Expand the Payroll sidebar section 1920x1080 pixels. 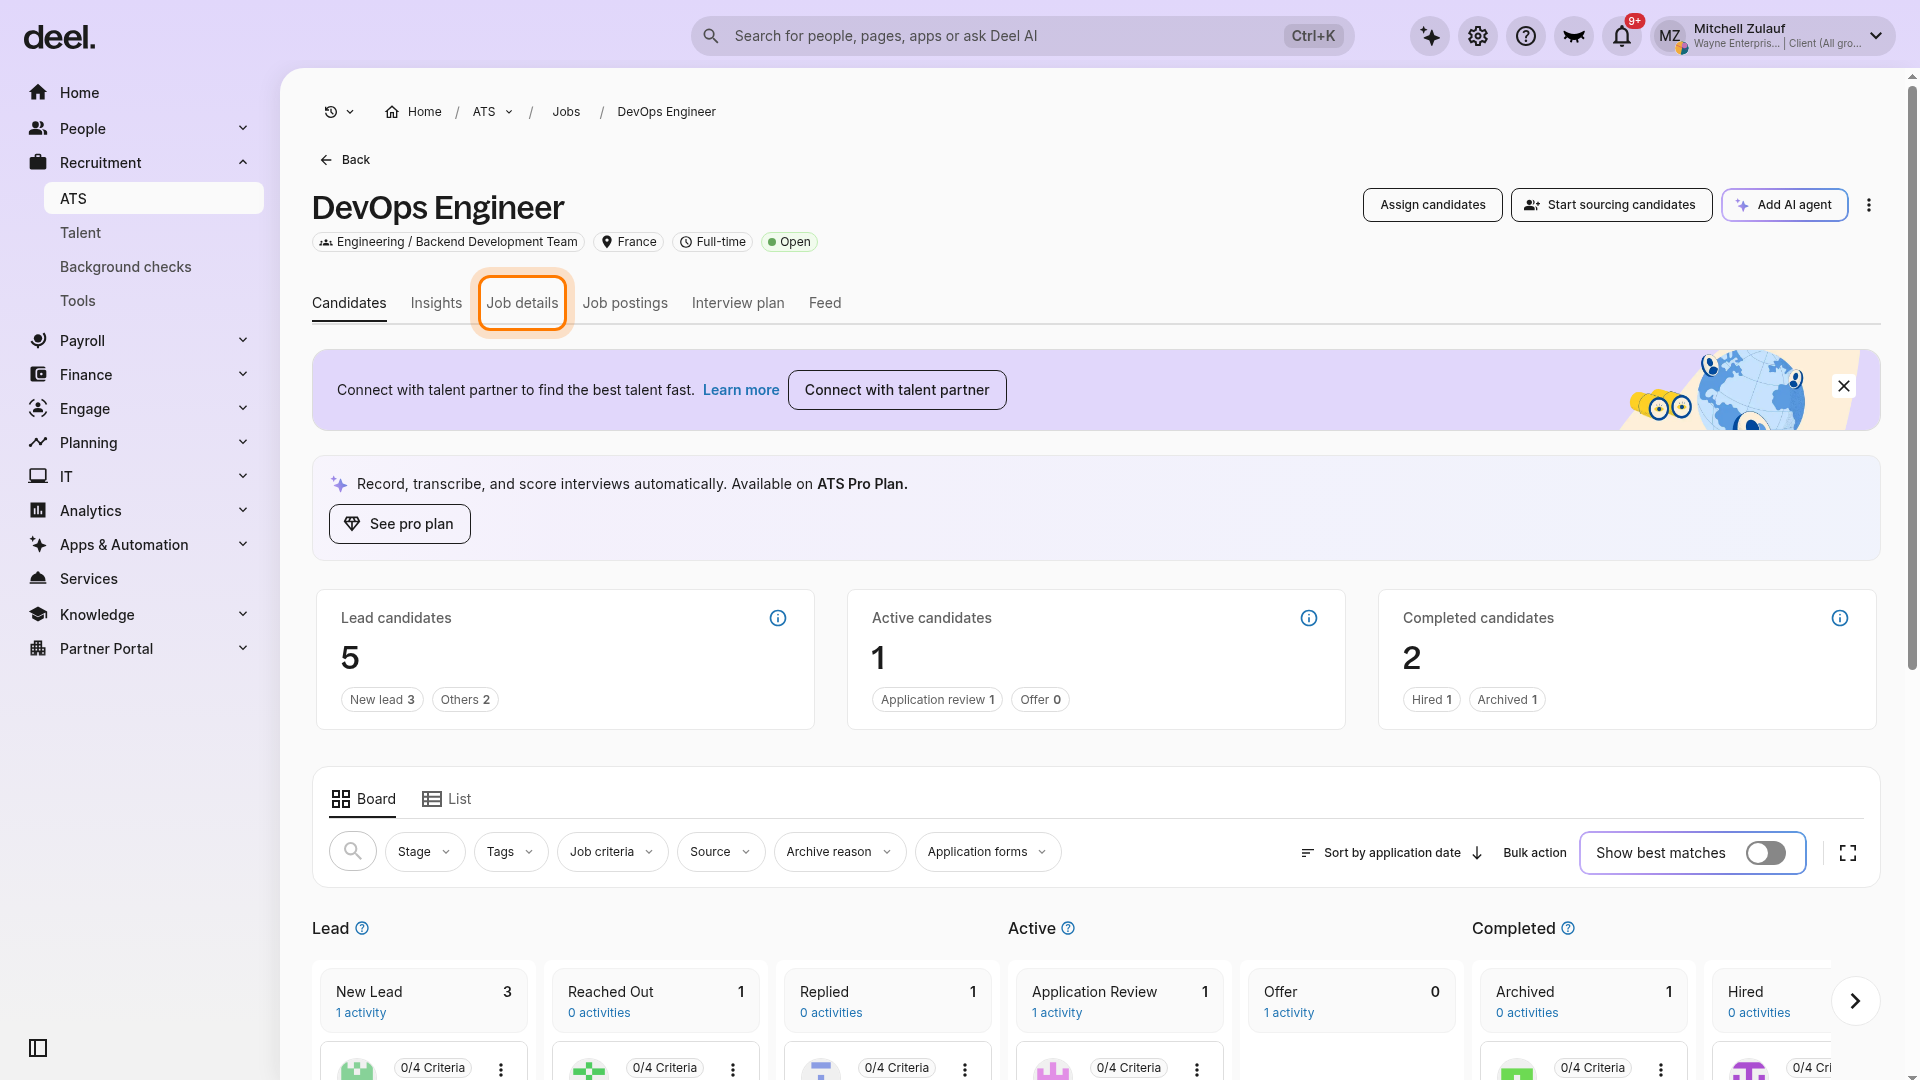[140, 341]
